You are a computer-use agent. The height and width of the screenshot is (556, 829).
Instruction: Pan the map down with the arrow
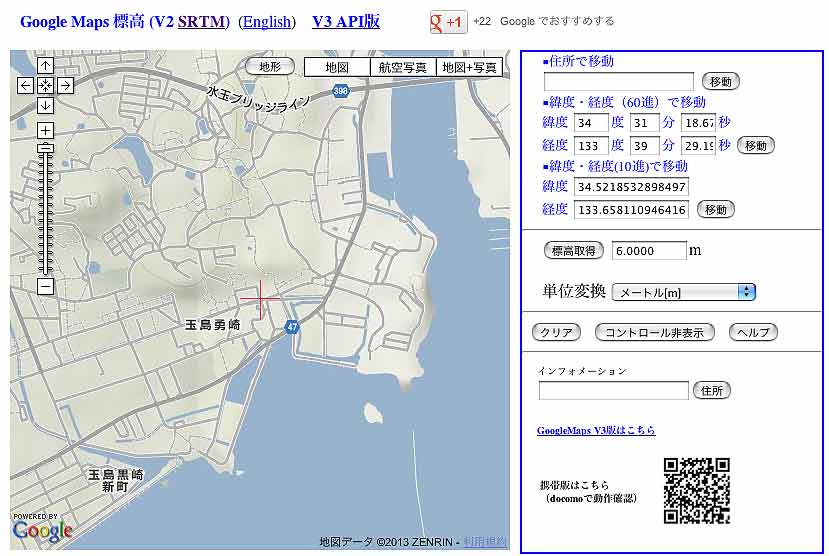point(45,105)
